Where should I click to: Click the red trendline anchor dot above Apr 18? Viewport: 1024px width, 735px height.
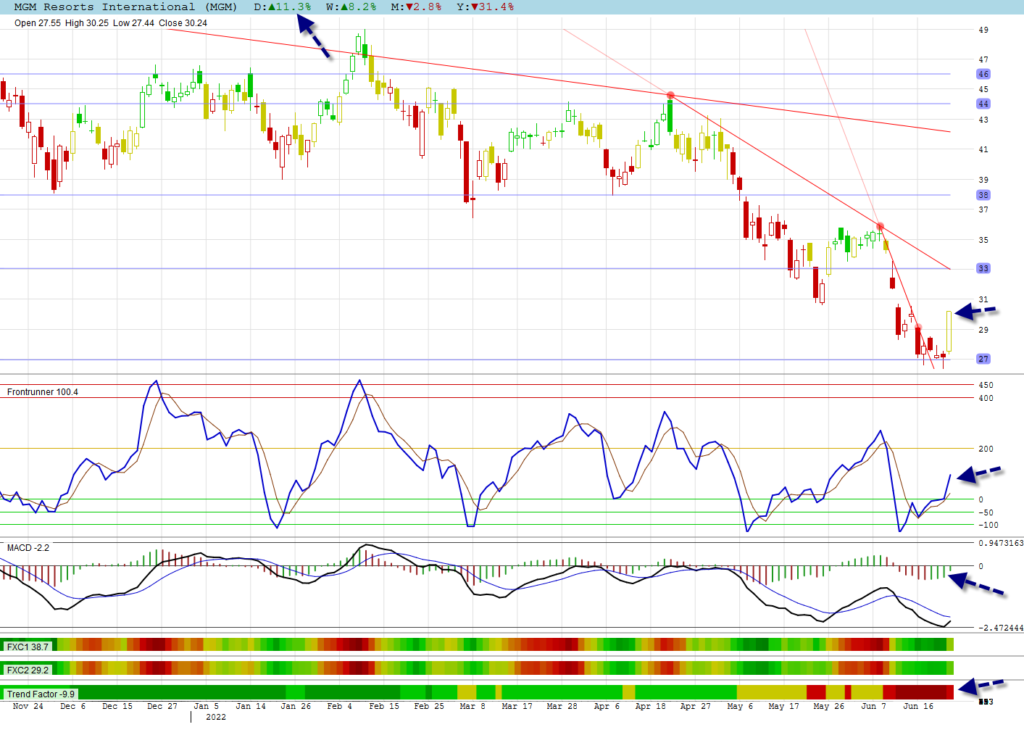(670, 95)
